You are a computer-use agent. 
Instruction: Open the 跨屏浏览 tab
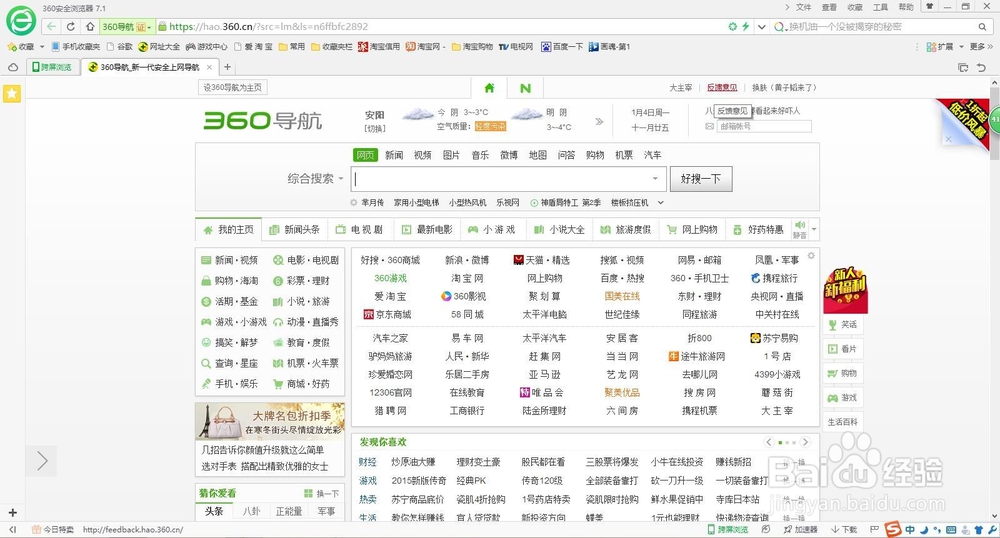click(x=52, y=67)
